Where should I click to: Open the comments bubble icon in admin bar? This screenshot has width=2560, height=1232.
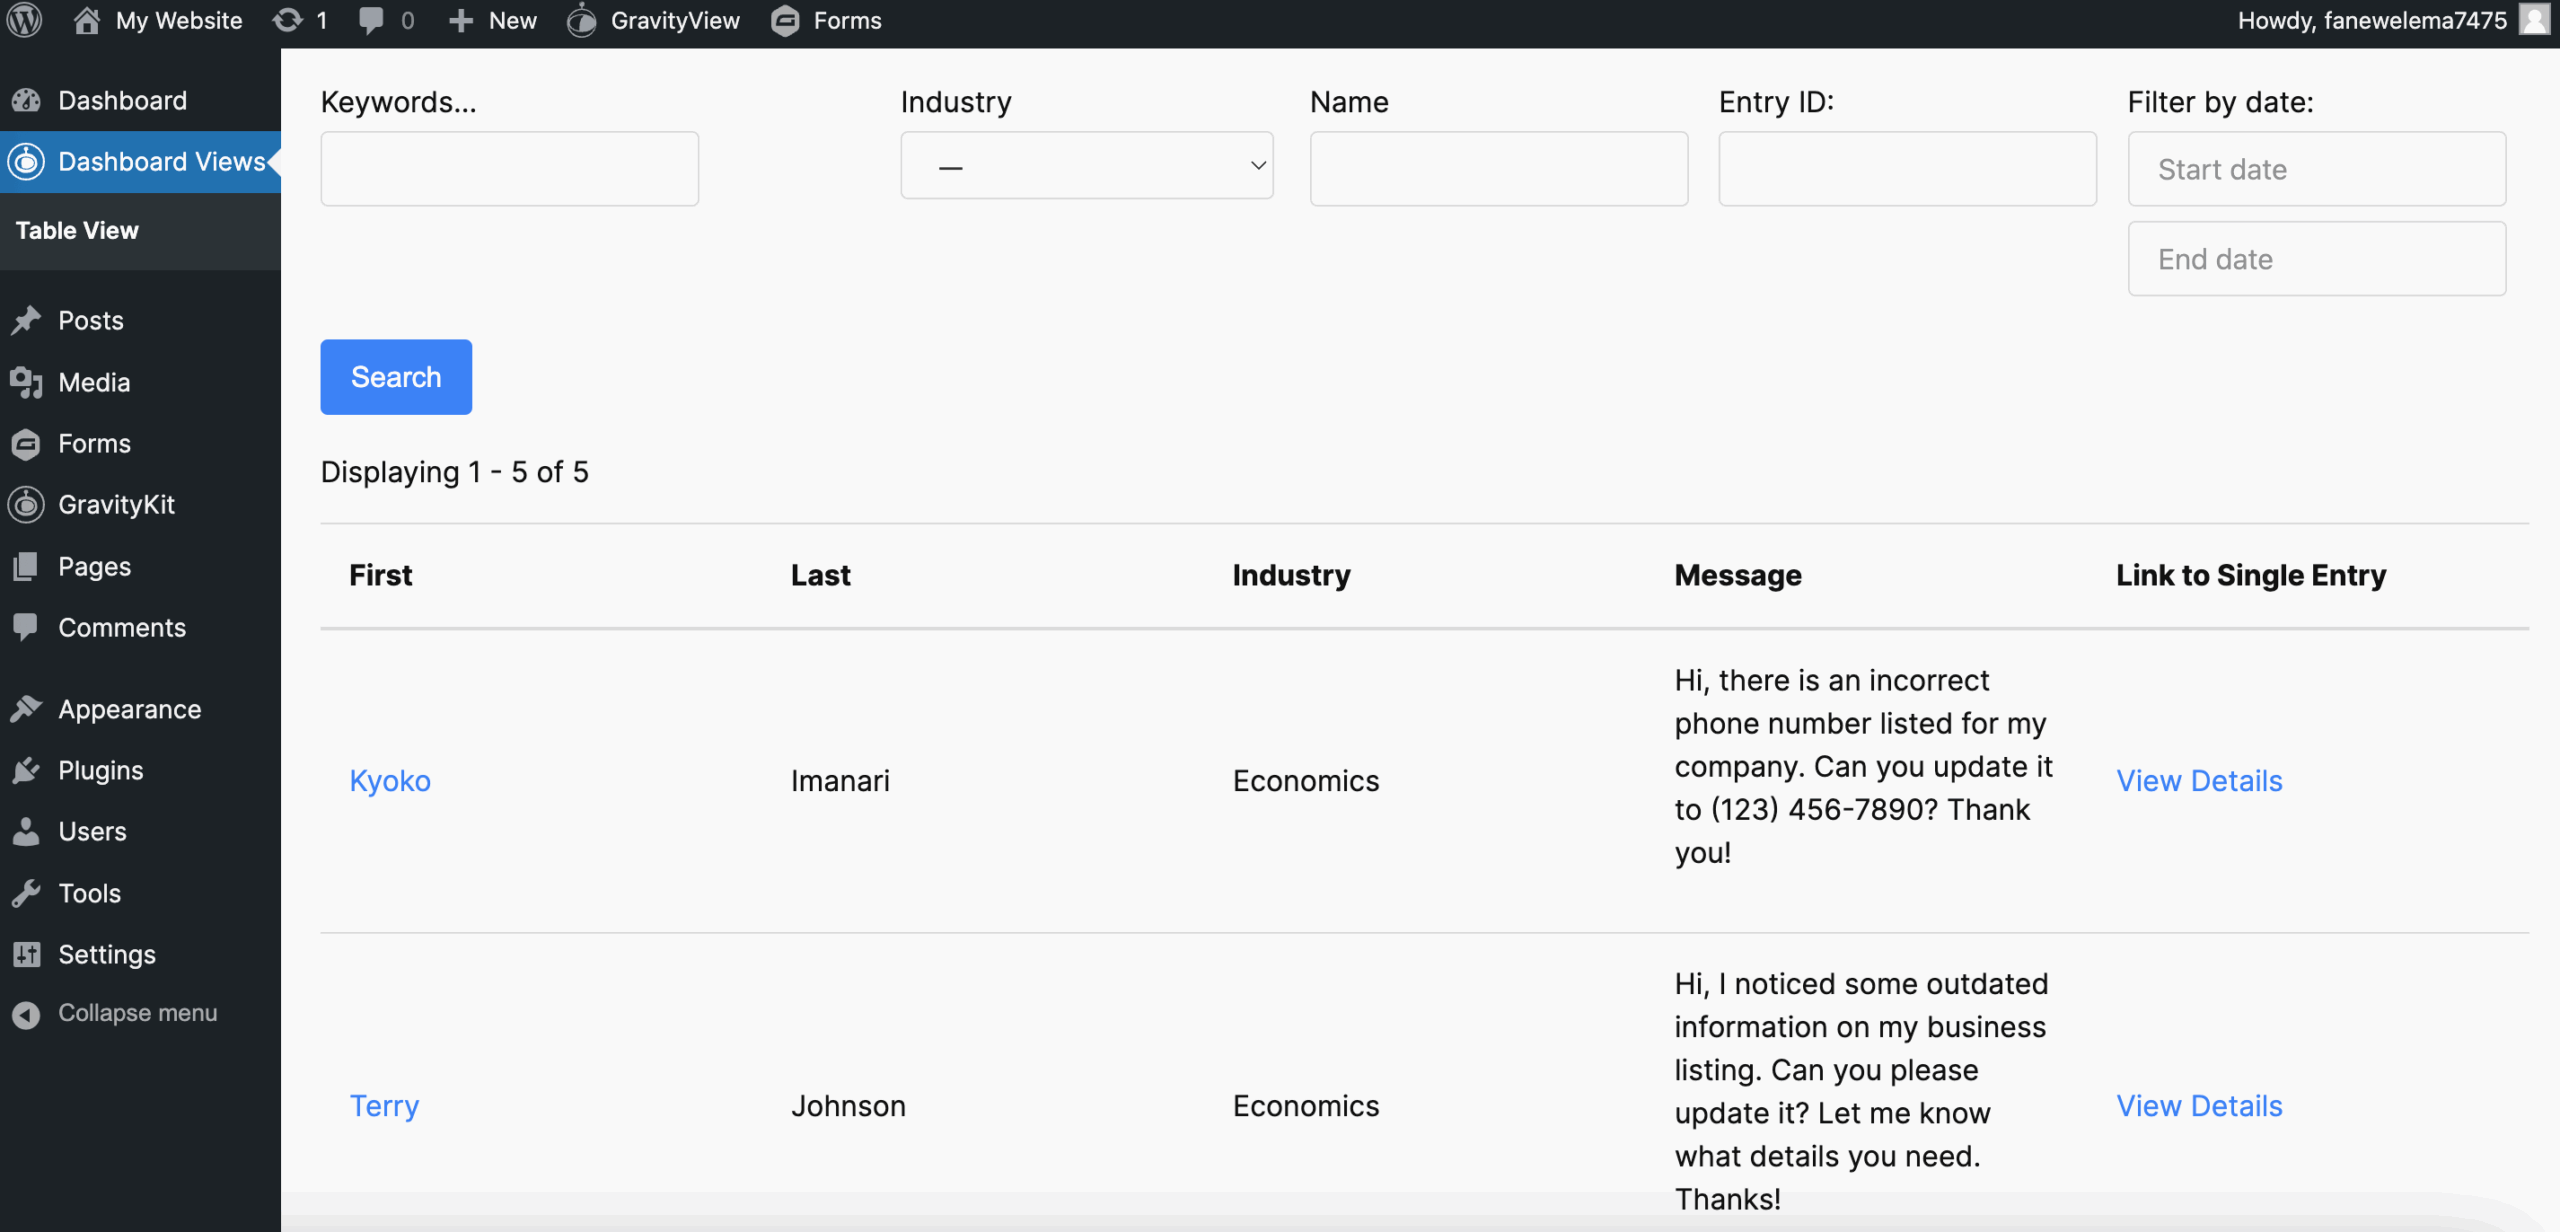pos(371,20)
